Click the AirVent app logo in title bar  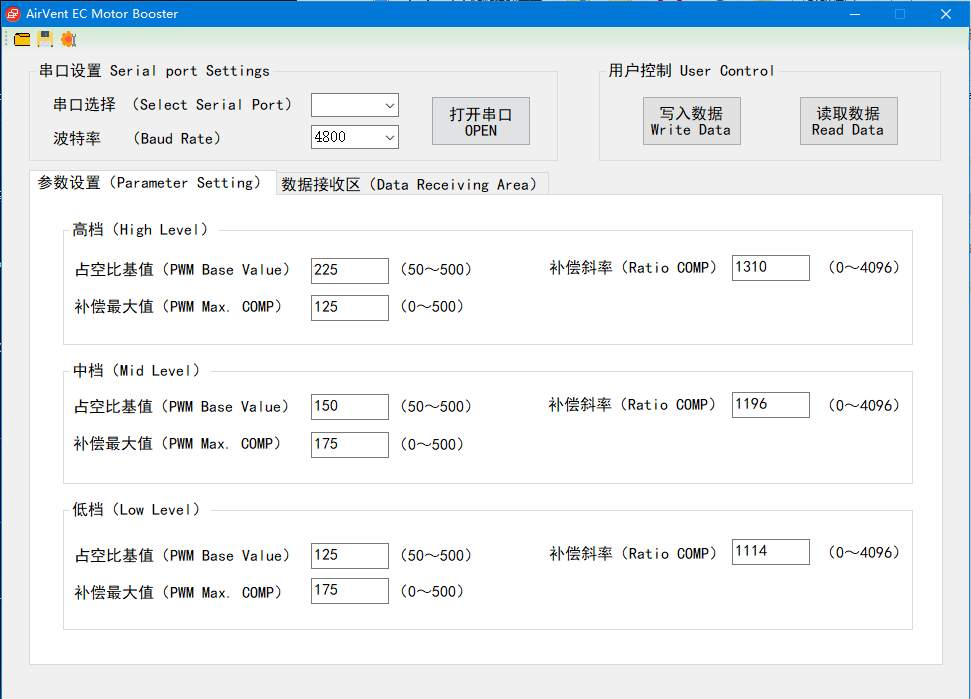tap(13, 14)
